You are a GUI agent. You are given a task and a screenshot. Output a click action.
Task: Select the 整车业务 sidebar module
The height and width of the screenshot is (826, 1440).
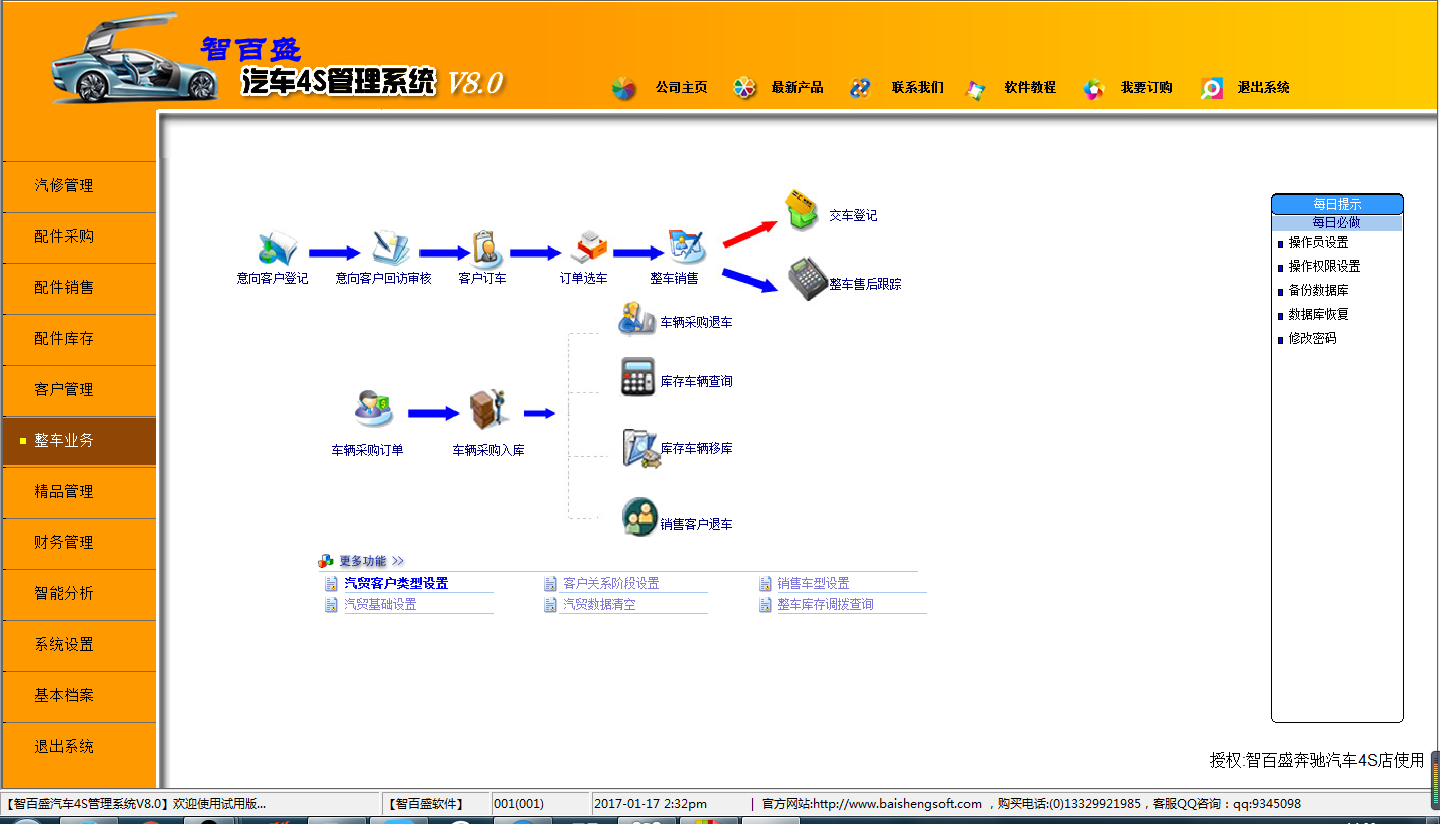(x=79, y=441)
